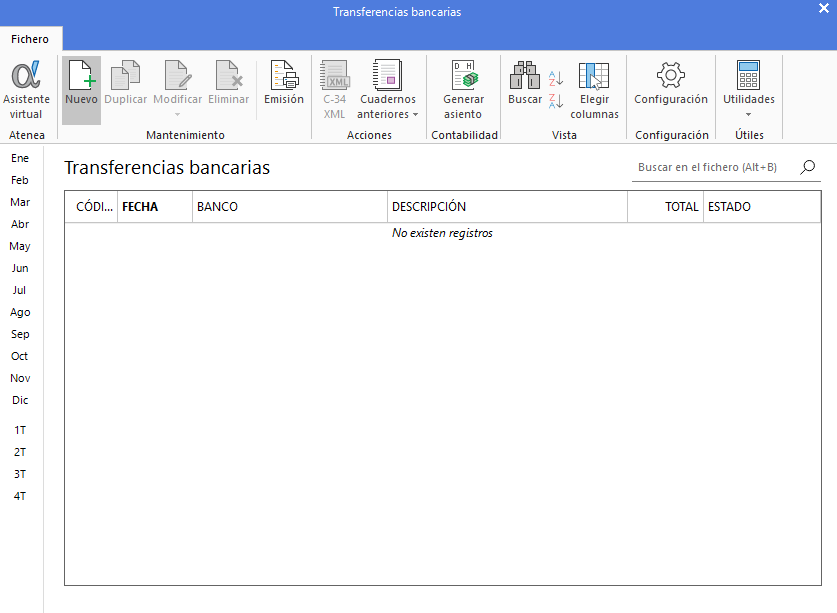Open Elegir columnas icon
The height and width of the screenshot is (613, 837).
pyautogui.click(x=594, y=75)
